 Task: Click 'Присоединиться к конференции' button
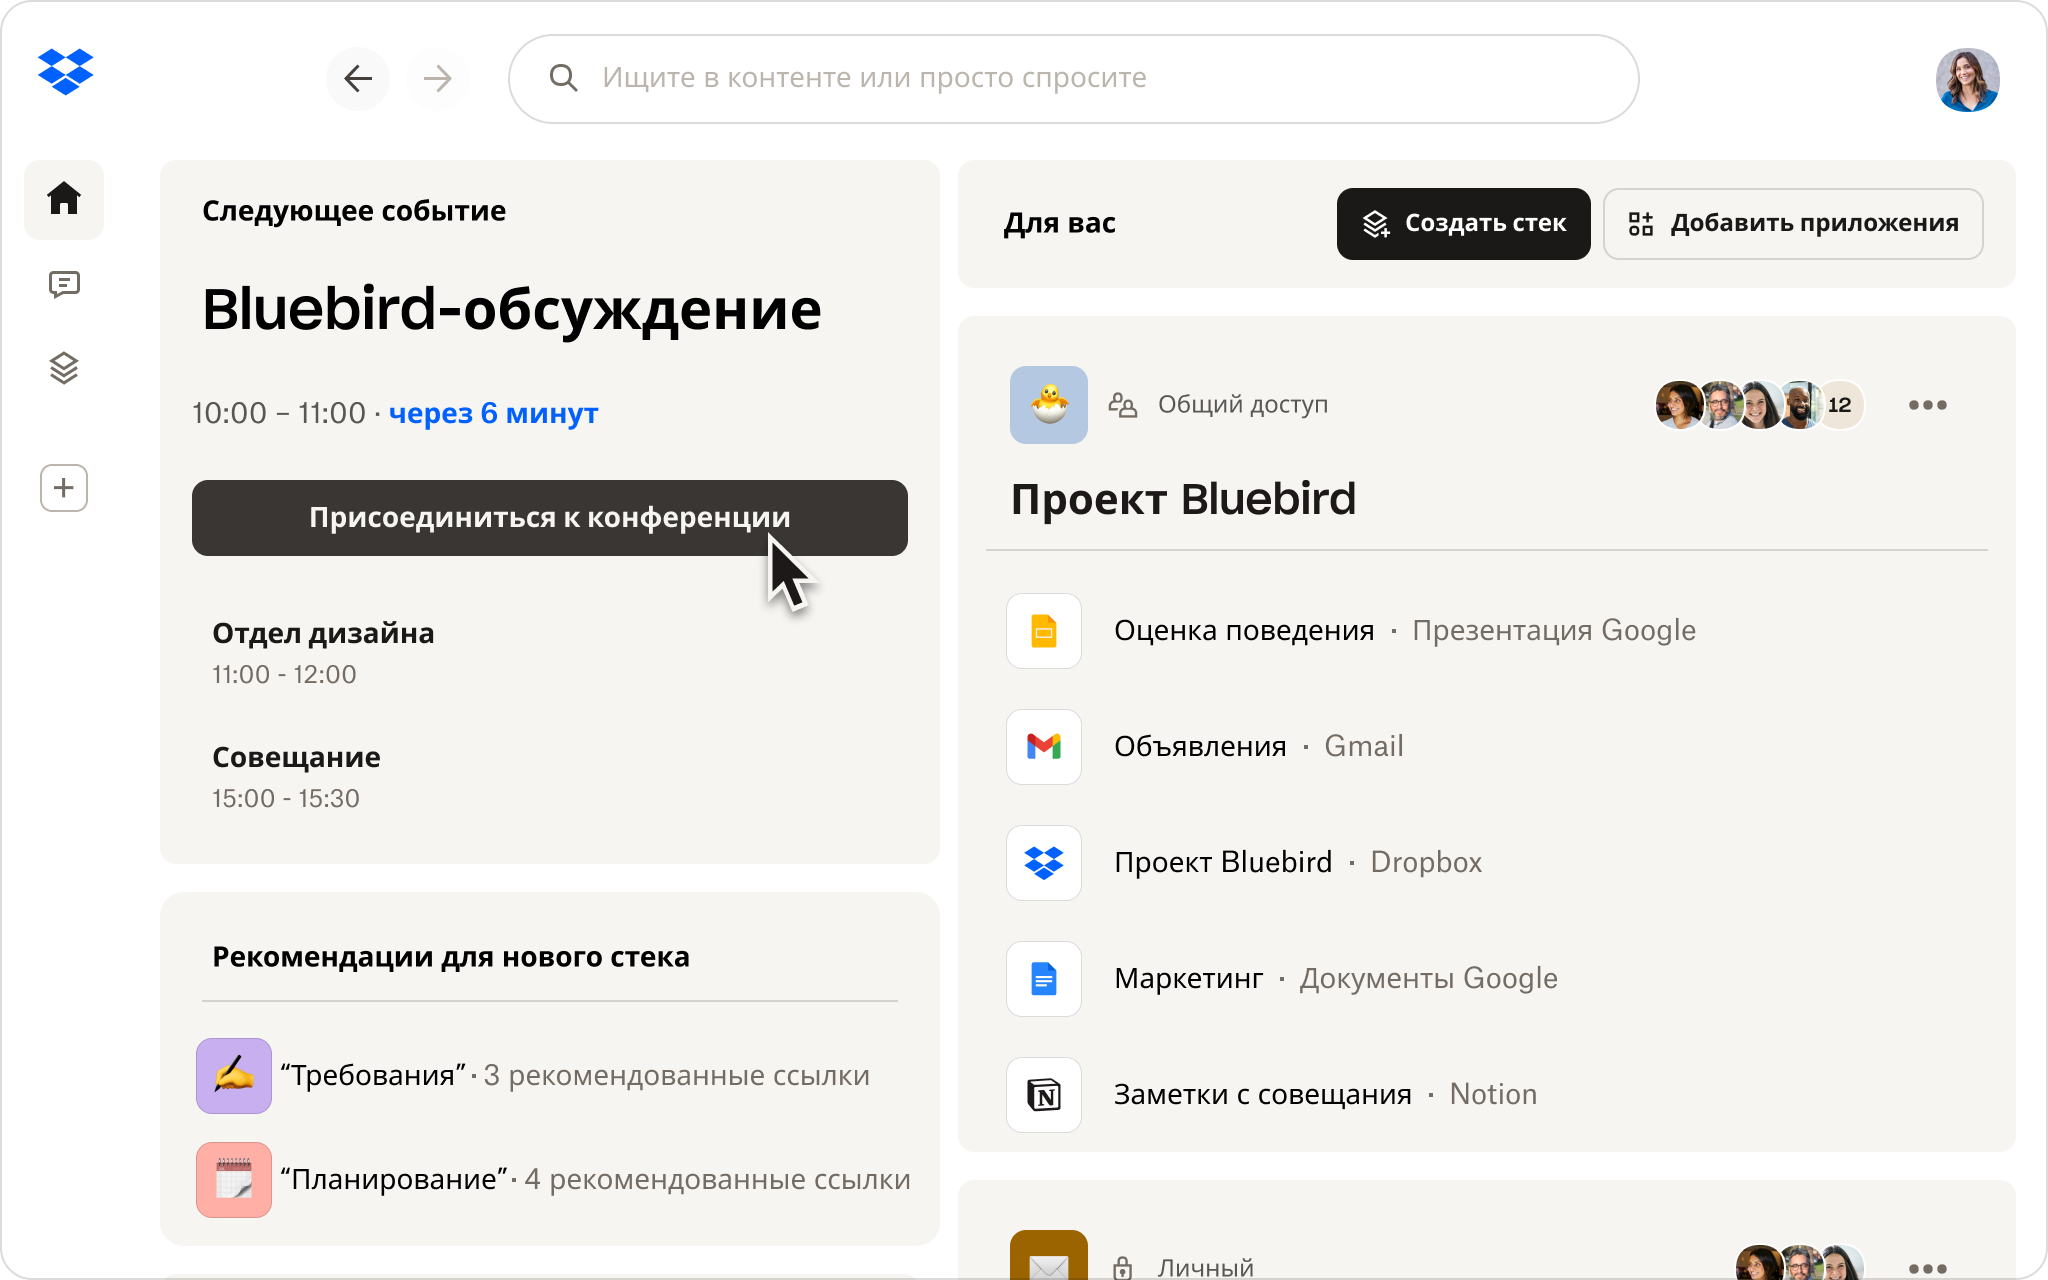click(x=550, y=518)
